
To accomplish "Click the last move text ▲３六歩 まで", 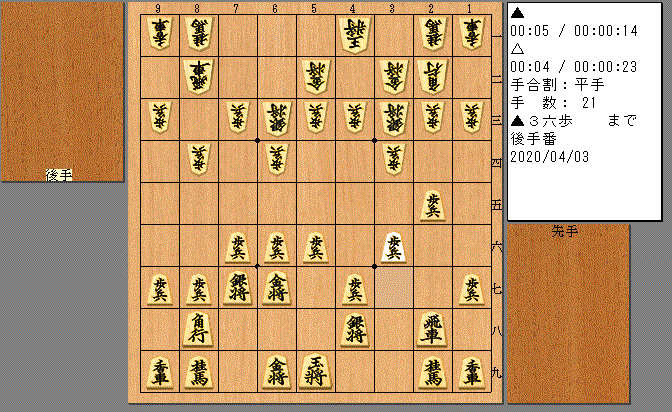I will [574, 121].
